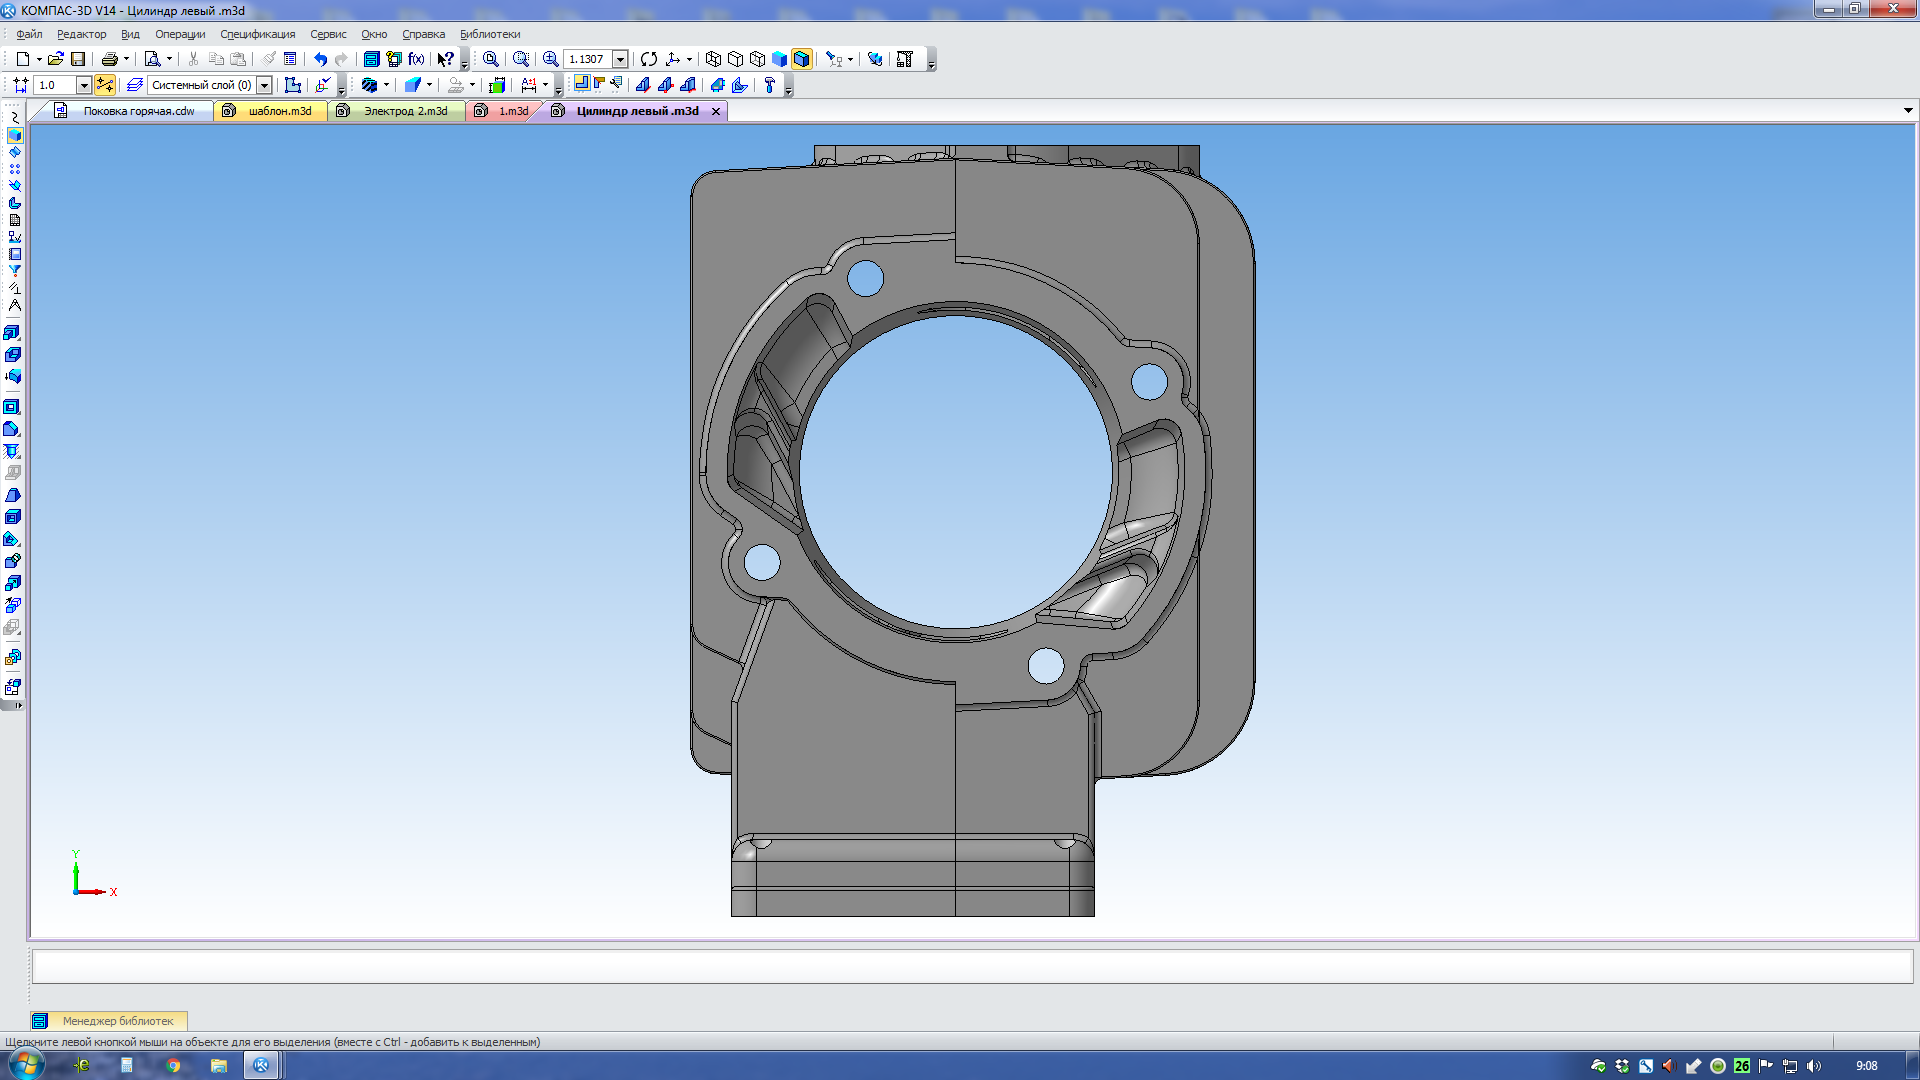
Task: Toggle shaded with edges display
Action: click(801, 59)
